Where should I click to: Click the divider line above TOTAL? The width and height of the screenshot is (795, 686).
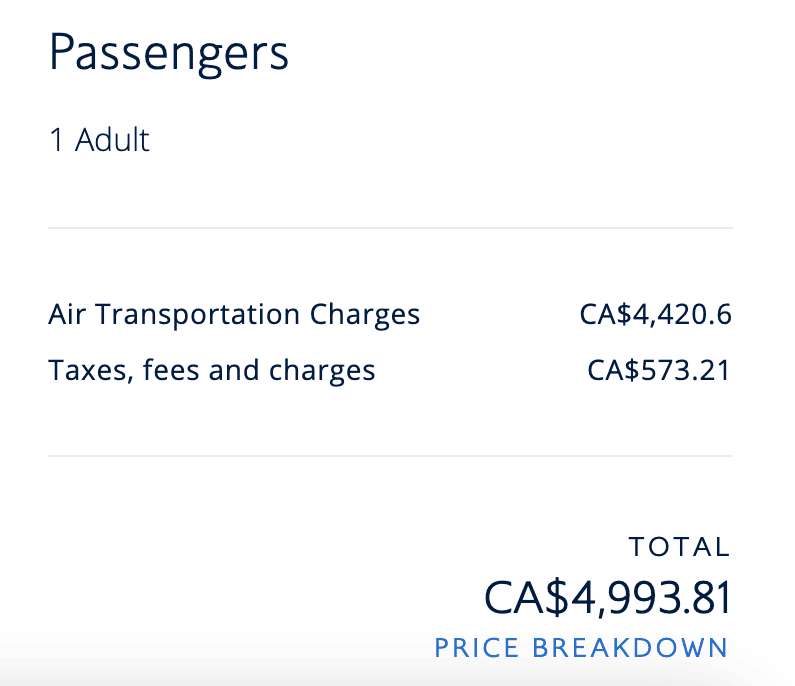(390, 456)
